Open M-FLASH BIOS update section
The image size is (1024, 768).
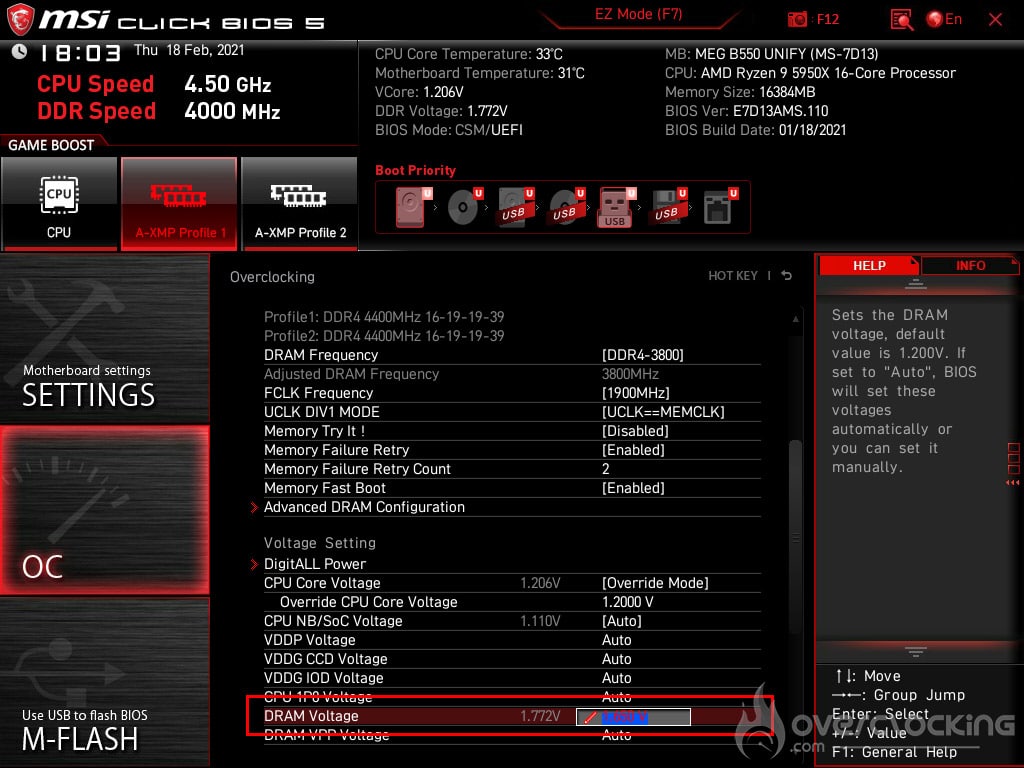(x=104, y=682)
